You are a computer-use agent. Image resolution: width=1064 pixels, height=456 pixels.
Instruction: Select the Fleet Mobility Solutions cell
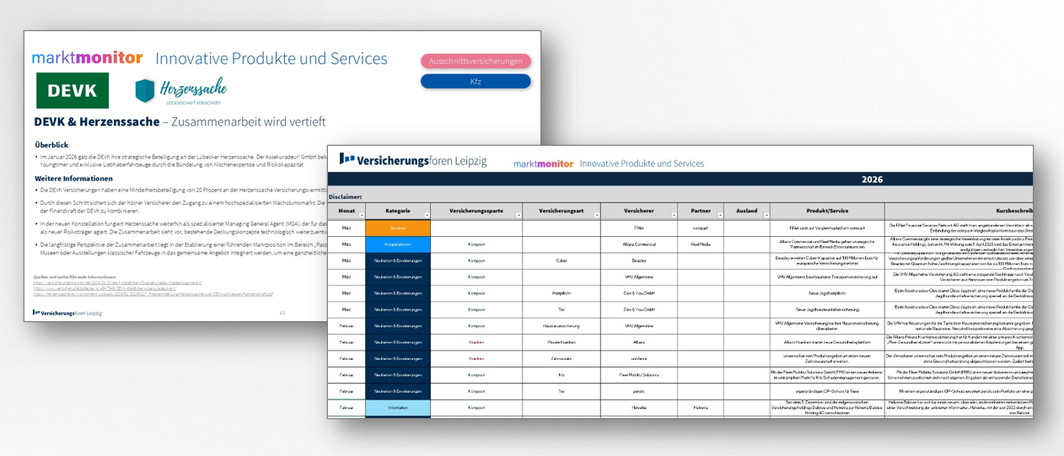pos(638,375)
